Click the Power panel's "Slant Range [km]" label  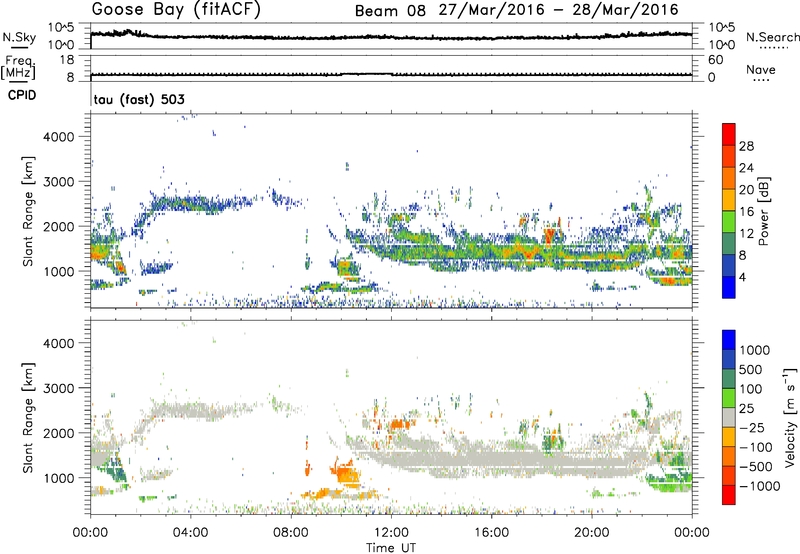pos(28,211)
